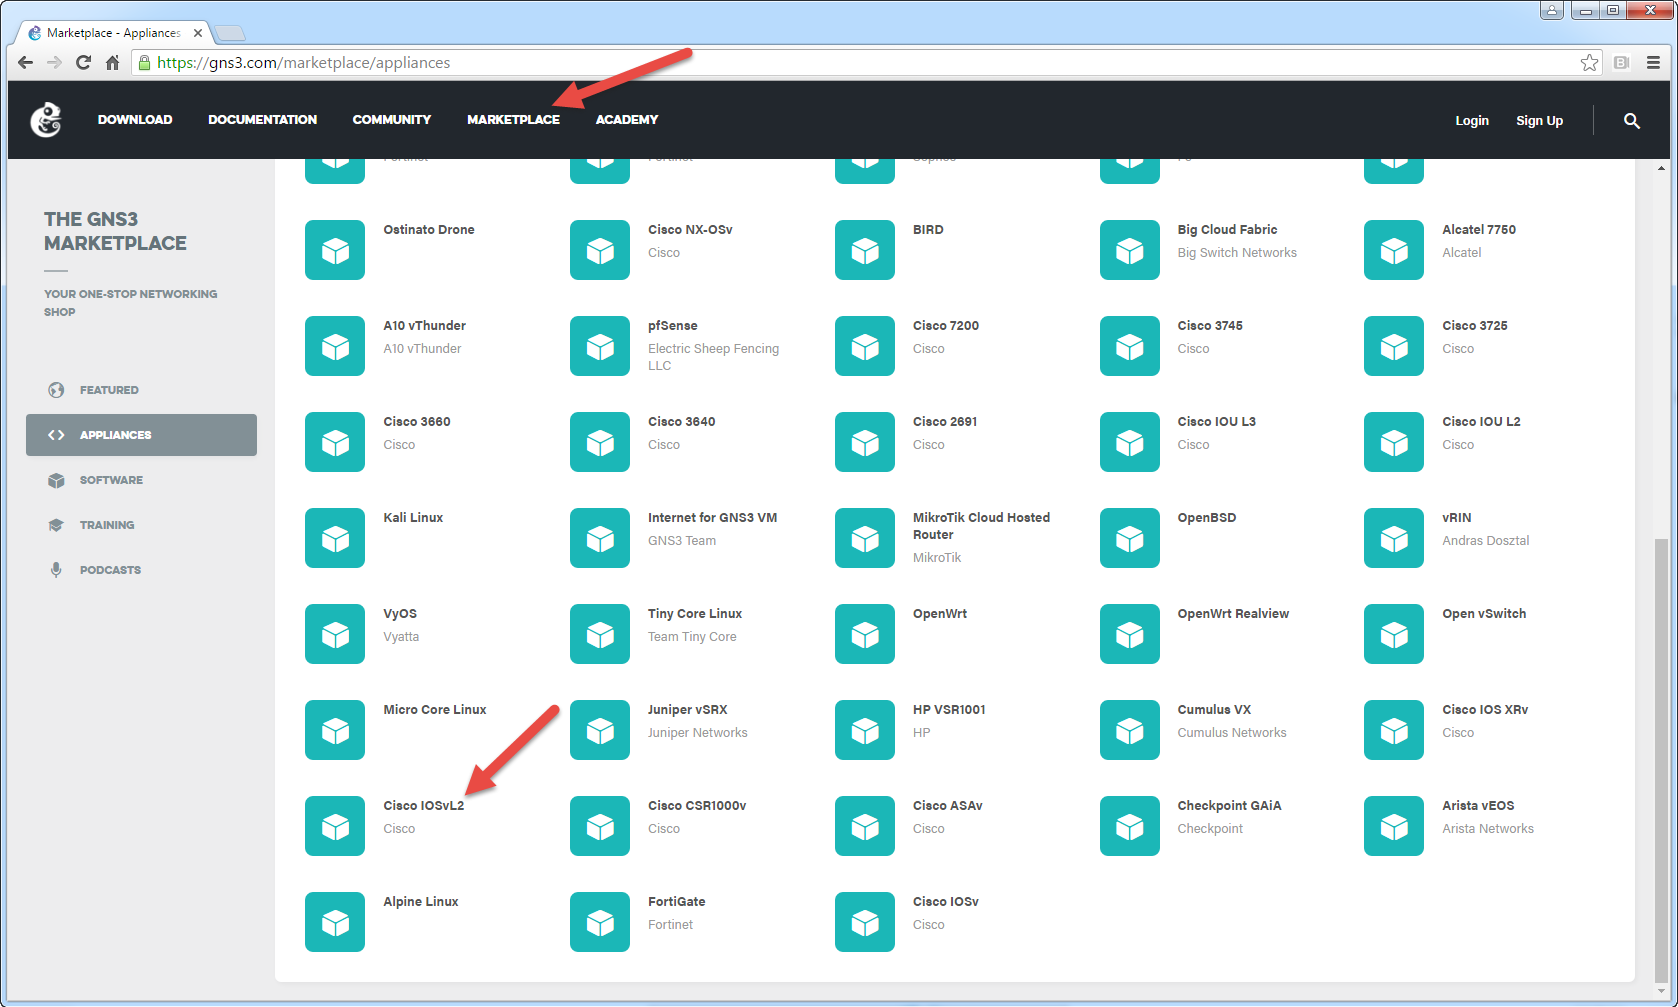The height and width of the screenshot is (1007, 1678).
Task: Open the Tiny Core Linux link
Action: tap(695, 614)
